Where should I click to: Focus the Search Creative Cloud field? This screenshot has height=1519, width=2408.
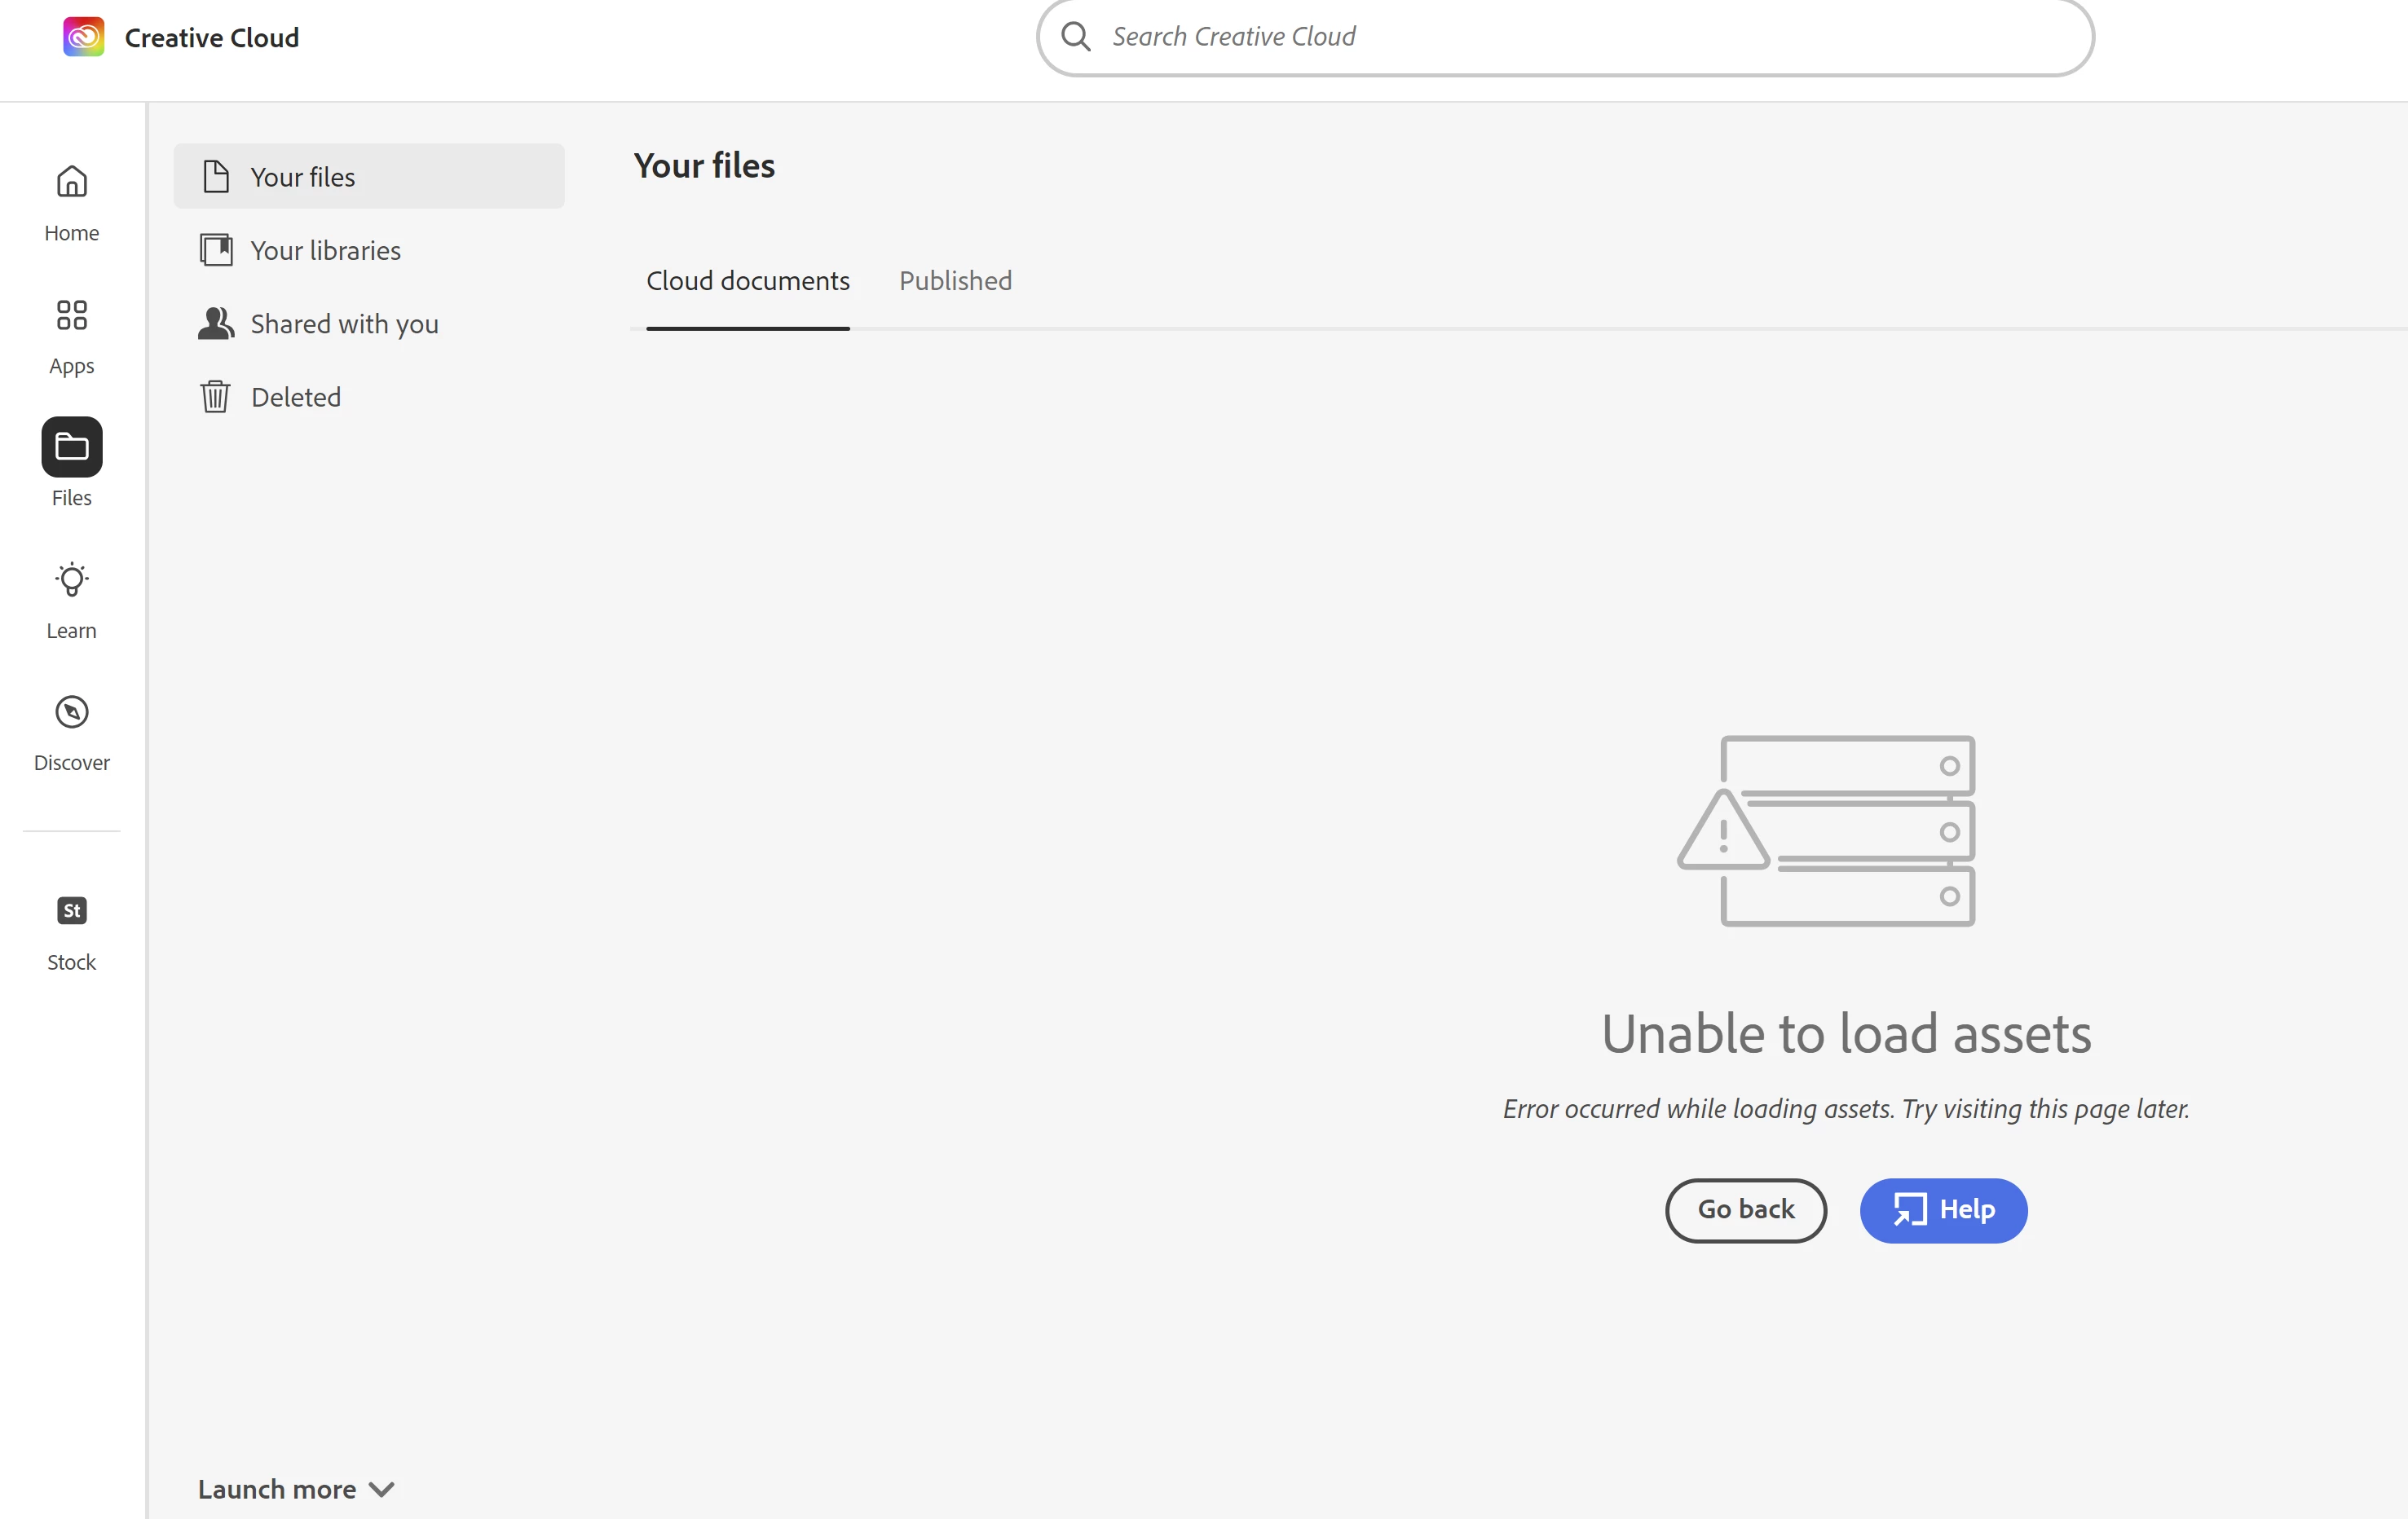[x=1580, y=37]
